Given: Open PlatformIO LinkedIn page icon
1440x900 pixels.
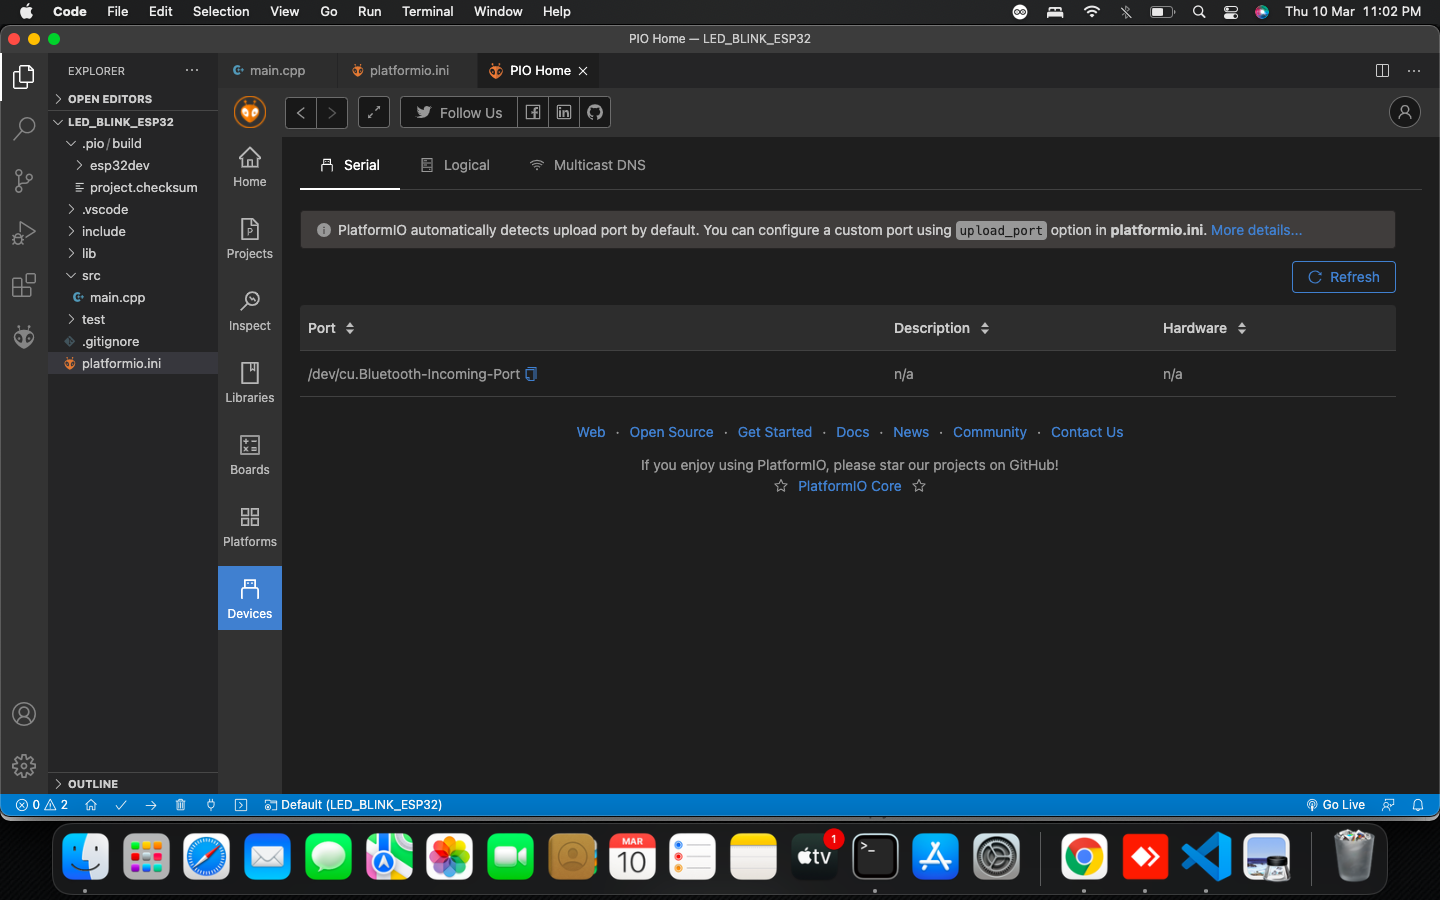Looking at the screenshot, I should (x=564, y=113).
